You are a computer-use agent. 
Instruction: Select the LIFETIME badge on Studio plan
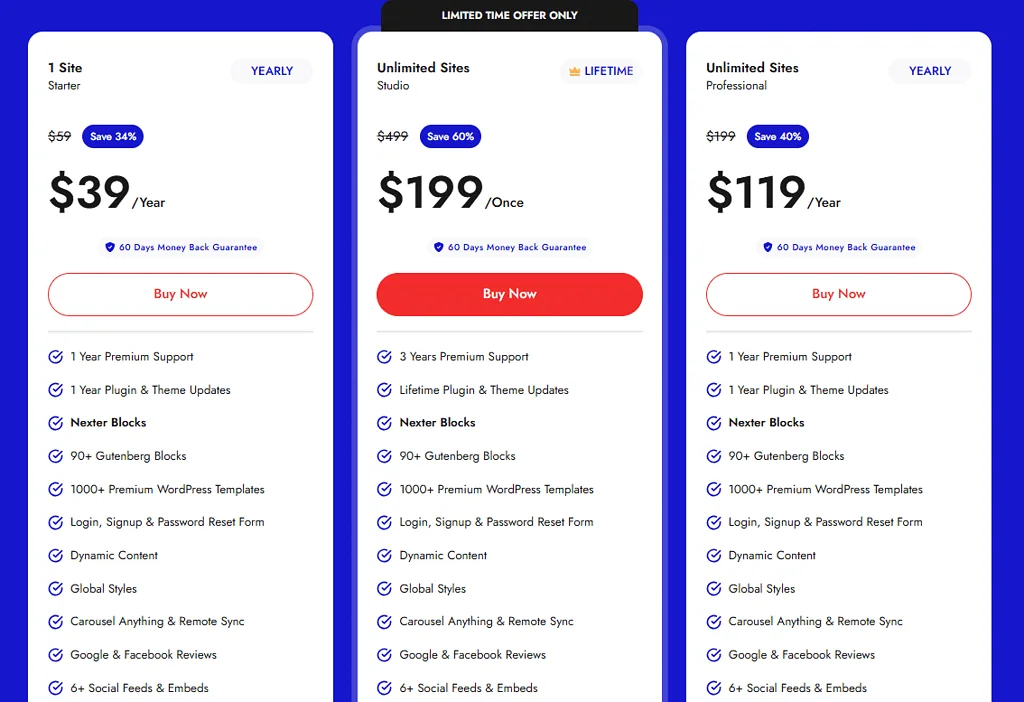pyautogui.click(x=601, y=72)
